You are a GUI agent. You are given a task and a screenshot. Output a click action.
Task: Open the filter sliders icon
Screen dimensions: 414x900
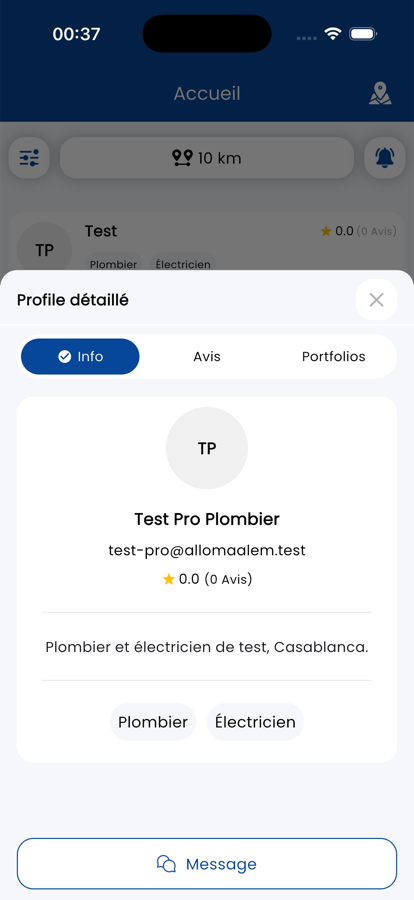coord(29,157)
